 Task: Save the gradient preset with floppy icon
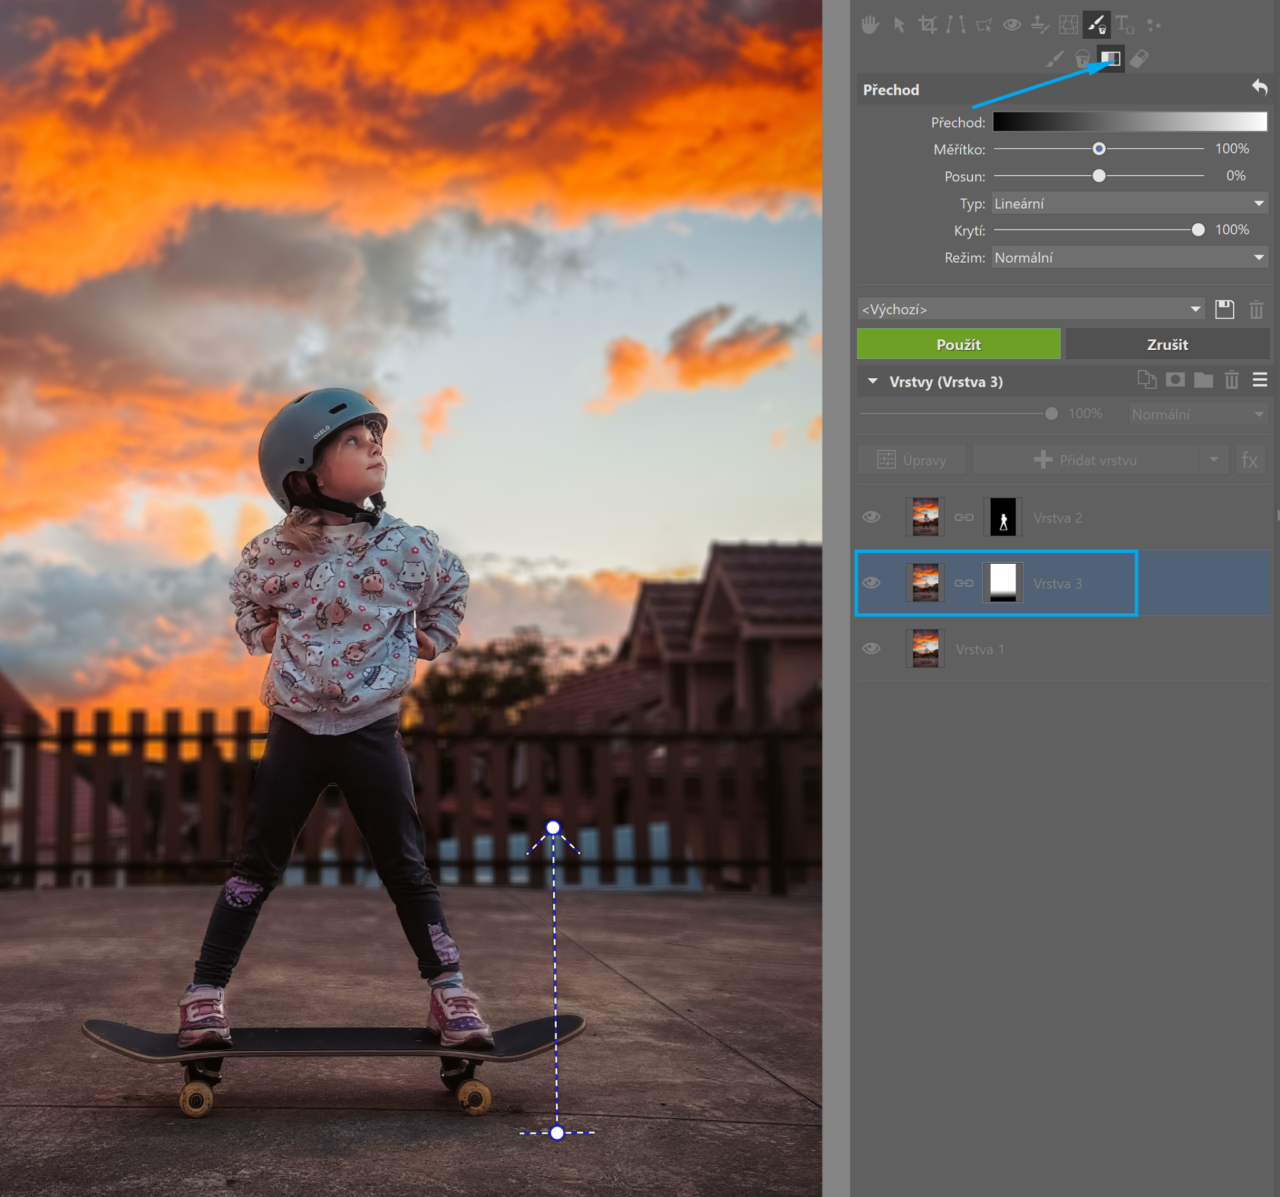point(1224,309)
